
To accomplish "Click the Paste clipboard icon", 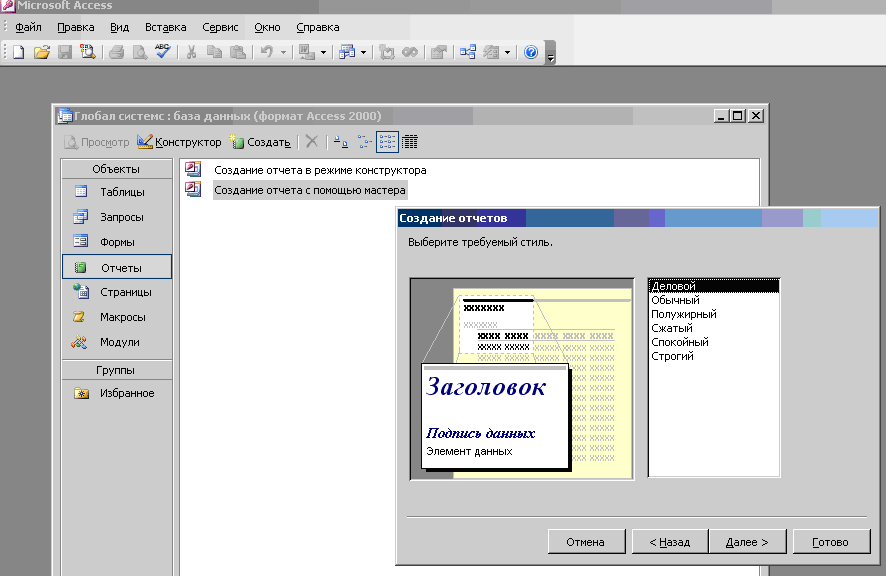I will [238, 53].
